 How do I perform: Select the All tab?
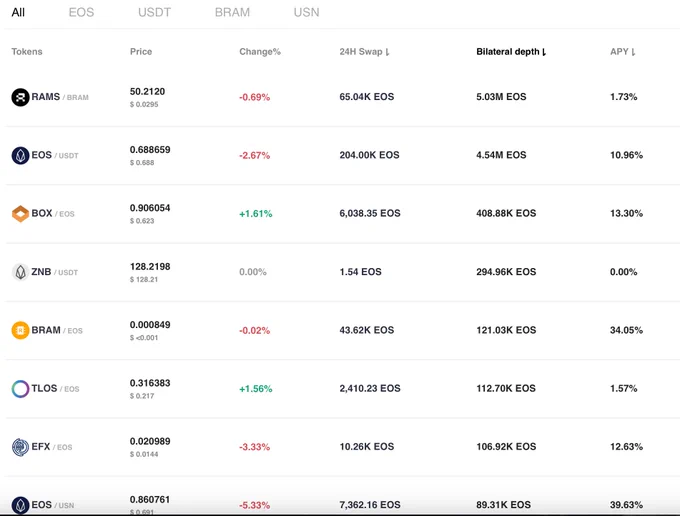18,12
